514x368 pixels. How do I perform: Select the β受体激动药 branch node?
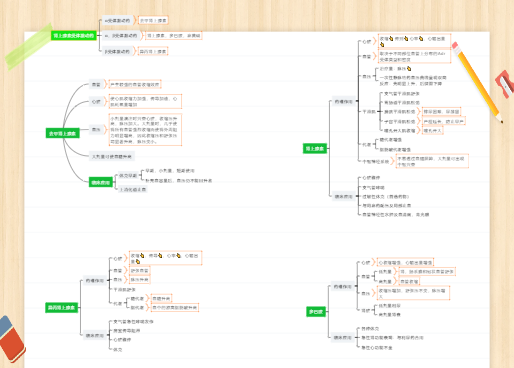pos(117,52)
